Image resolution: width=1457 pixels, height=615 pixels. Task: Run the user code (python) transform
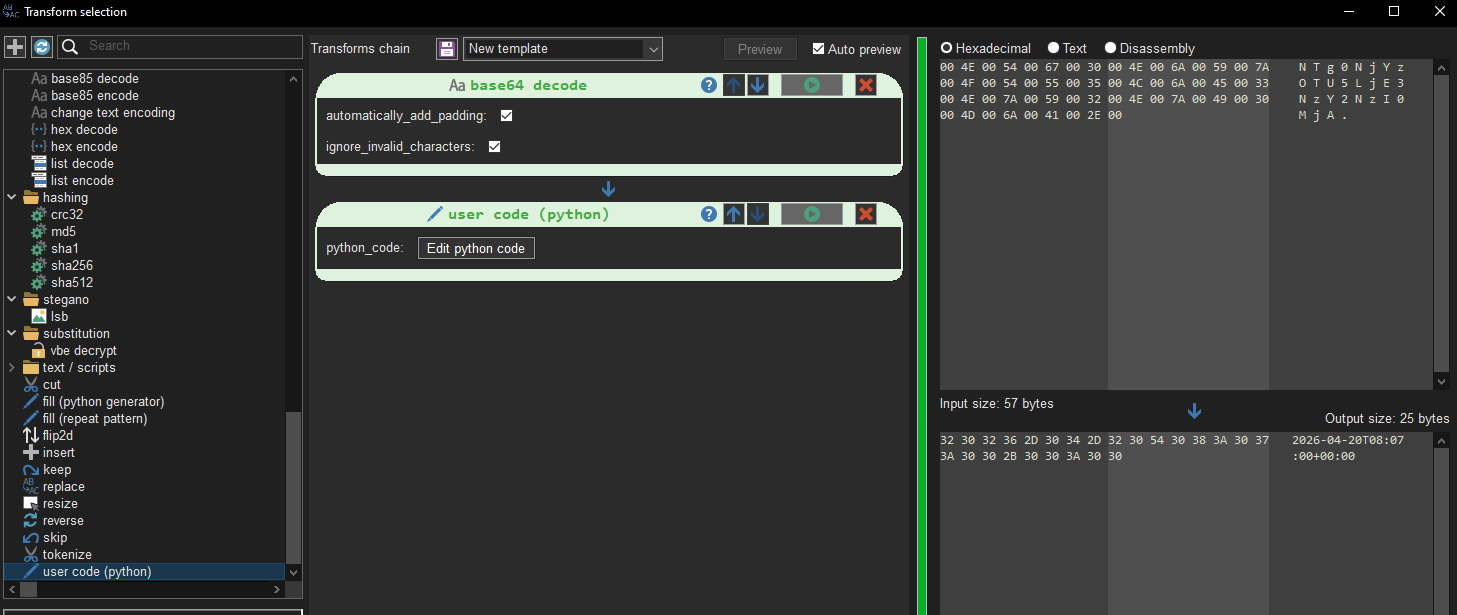click(x=812, y=214)
